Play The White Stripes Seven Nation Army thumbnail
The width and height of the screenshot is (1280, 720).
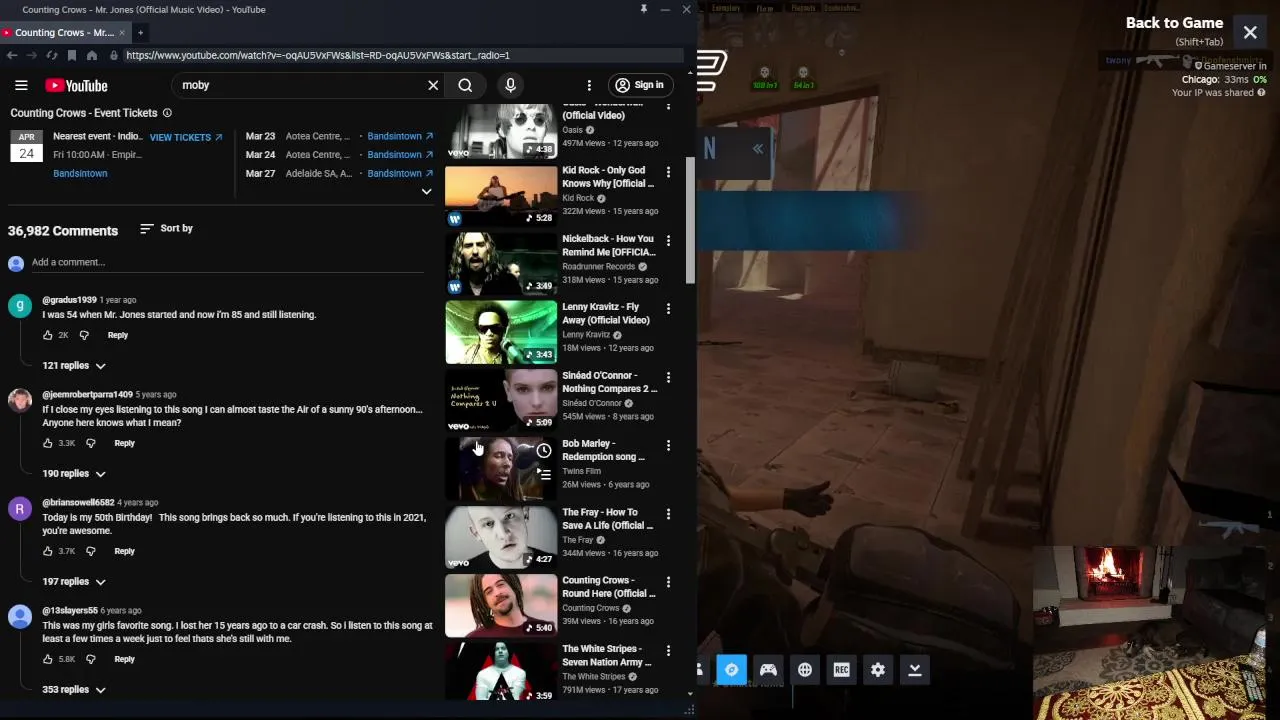click(x=501, y=671)
